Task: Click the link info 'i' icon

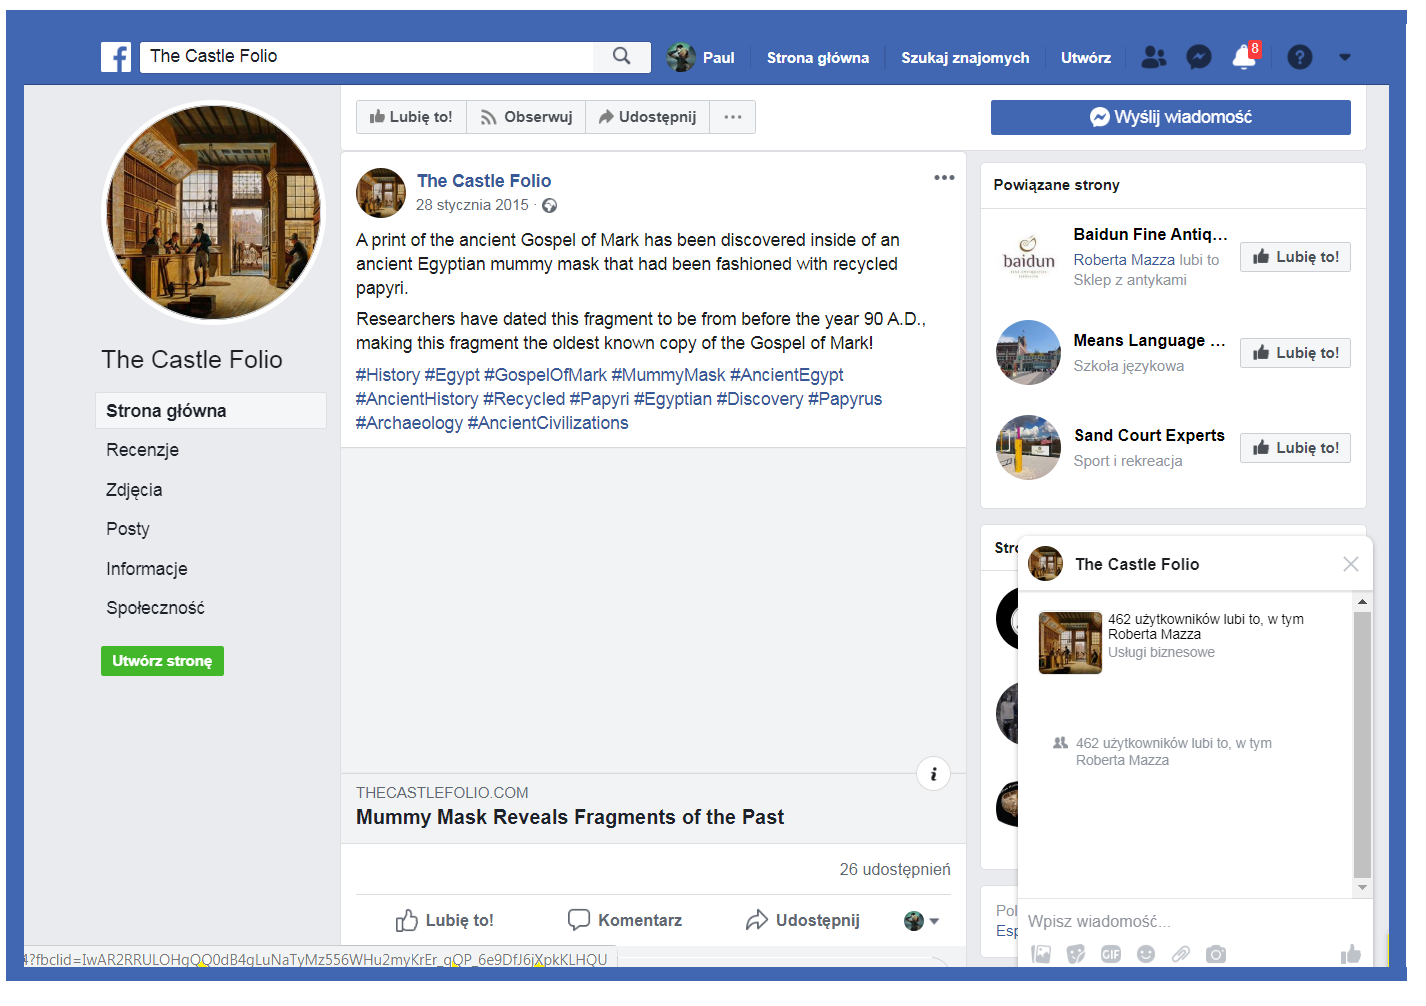Action: point(933,774)
